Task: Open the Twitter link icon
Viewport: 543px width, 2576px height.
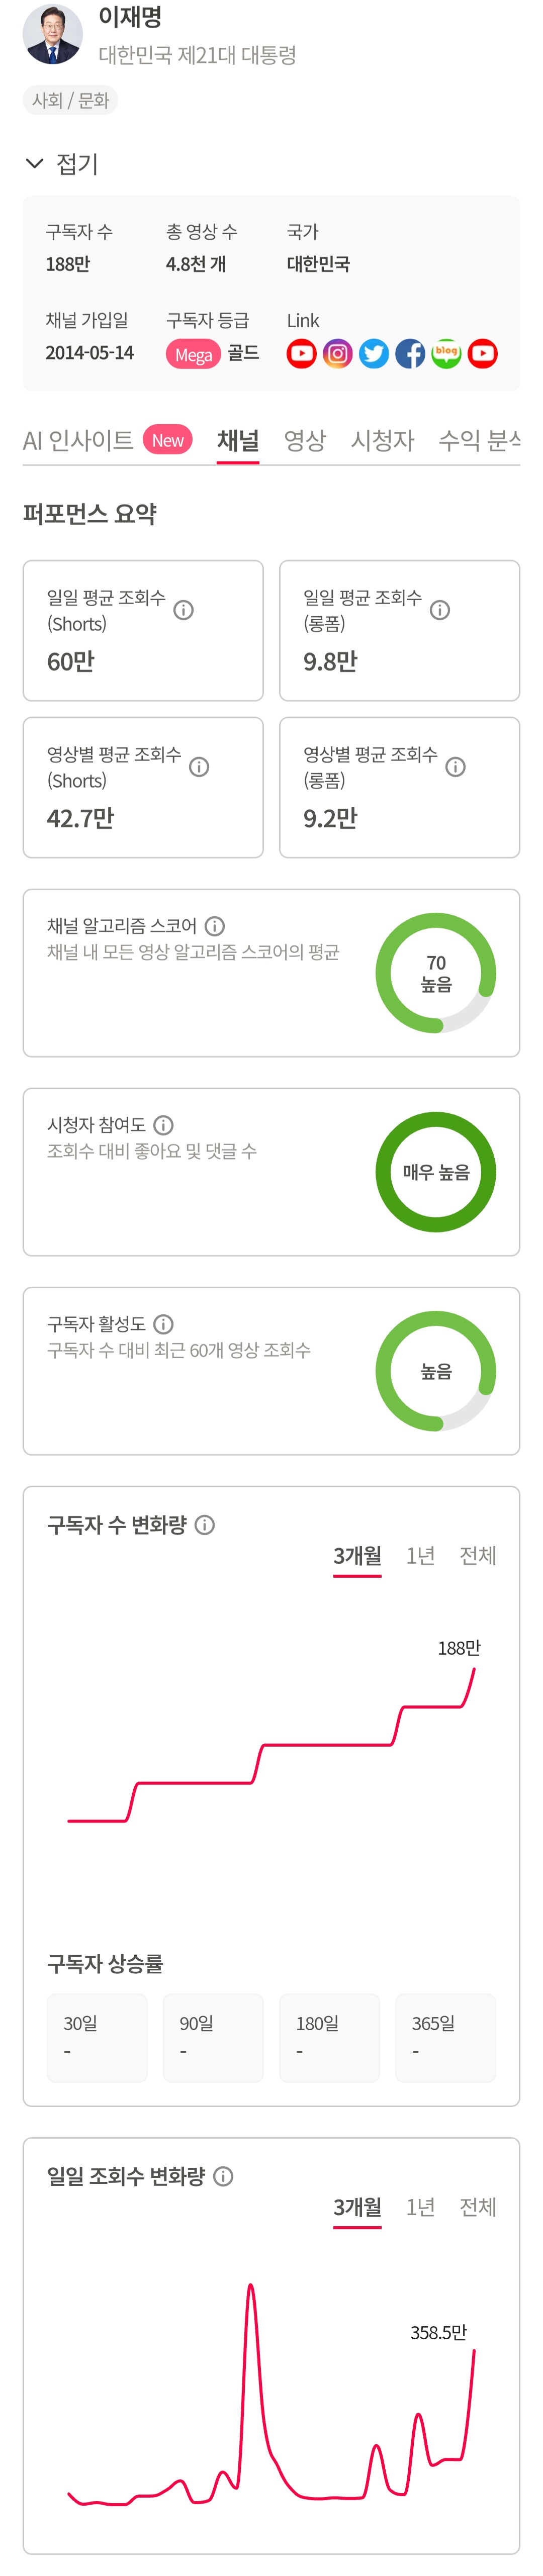Action: point(374,354)
